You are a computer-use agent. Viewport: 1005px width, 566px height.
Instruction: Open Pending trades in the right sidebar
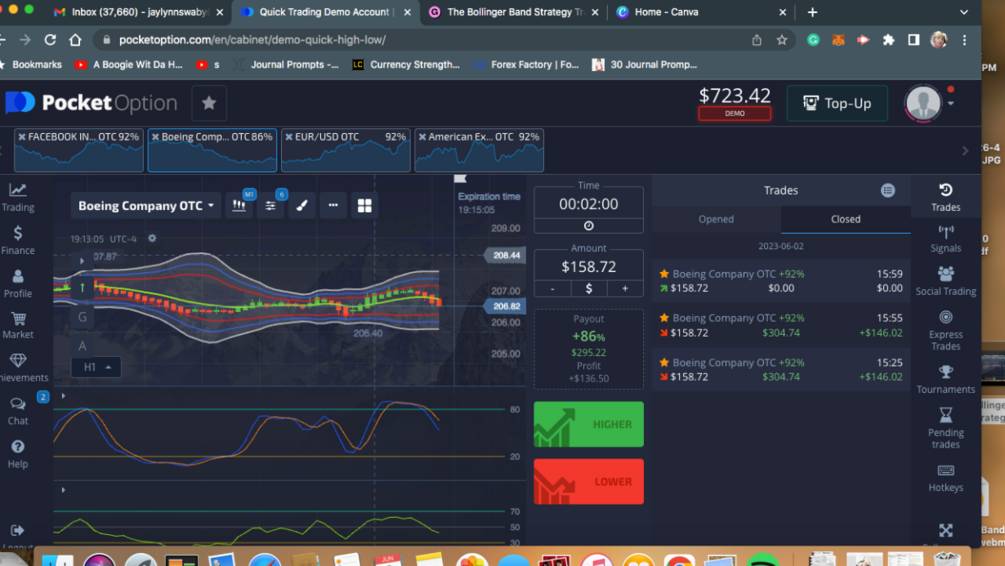[x=945, y=428]
